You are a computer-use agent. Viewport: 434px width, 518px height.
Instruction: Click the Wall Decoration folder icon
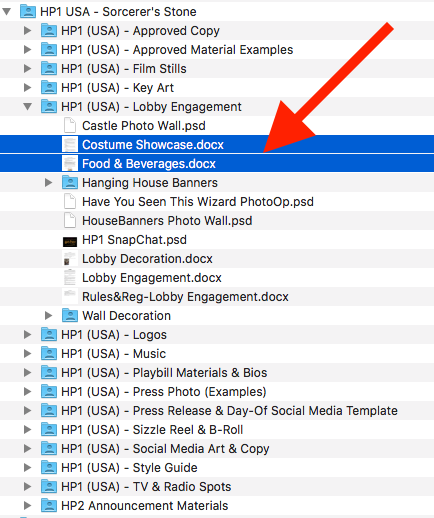pyautogui.click(x=70, y=316)
